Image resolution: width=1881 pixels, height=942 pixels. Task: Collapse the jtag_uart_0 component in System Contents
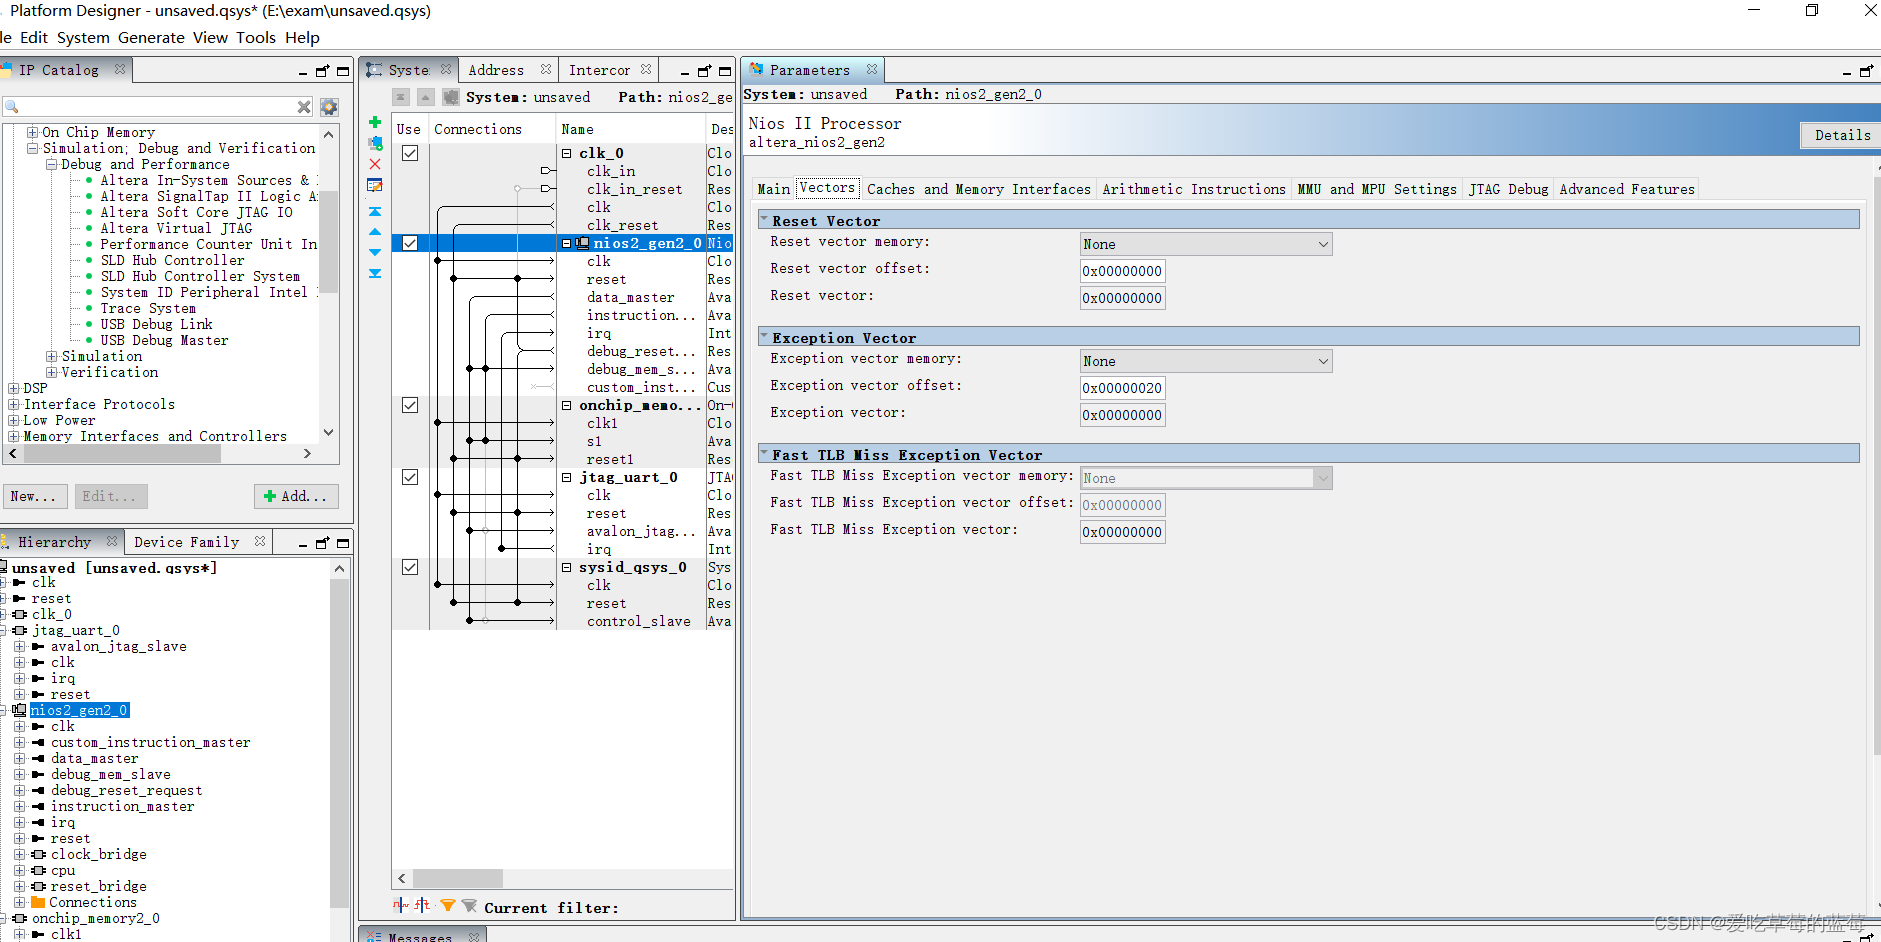pos(567,477)
